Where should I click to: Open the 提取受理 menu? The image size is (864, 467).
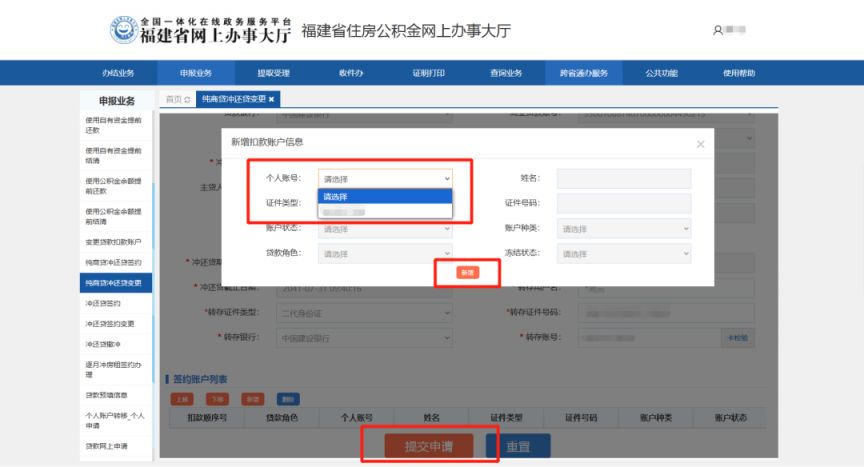[273, 73]
